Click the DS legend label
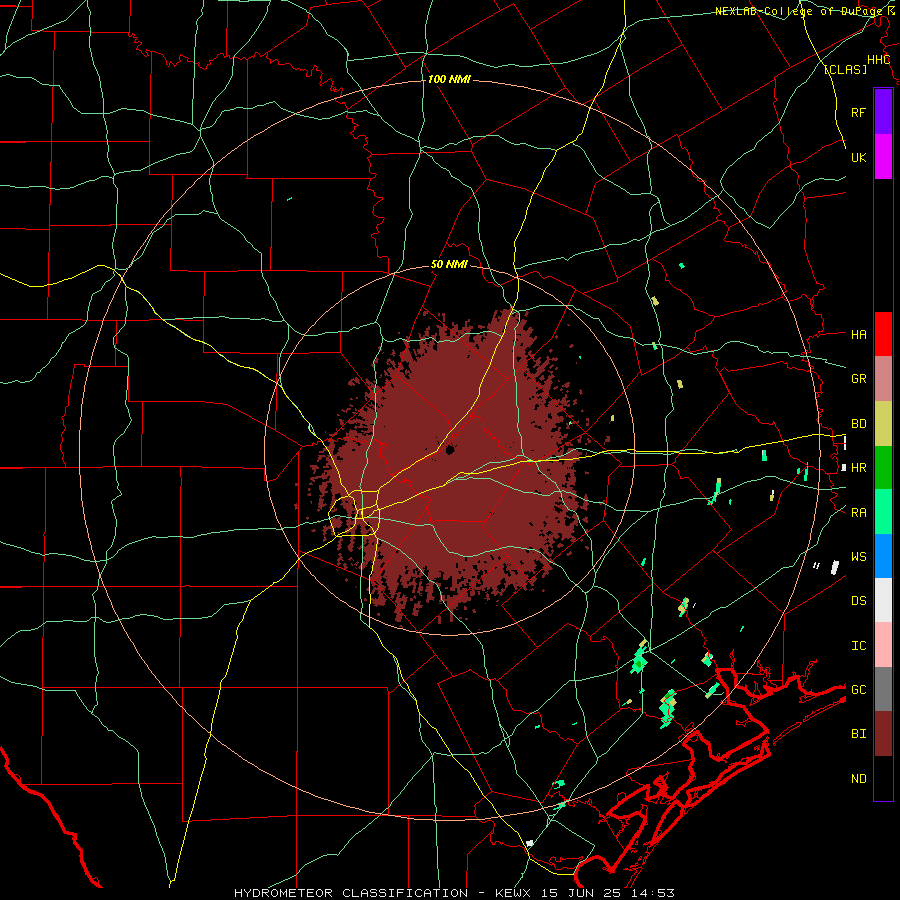Image resolution: width=900 pixels, height=900 pixels. (x=858, y=601)
